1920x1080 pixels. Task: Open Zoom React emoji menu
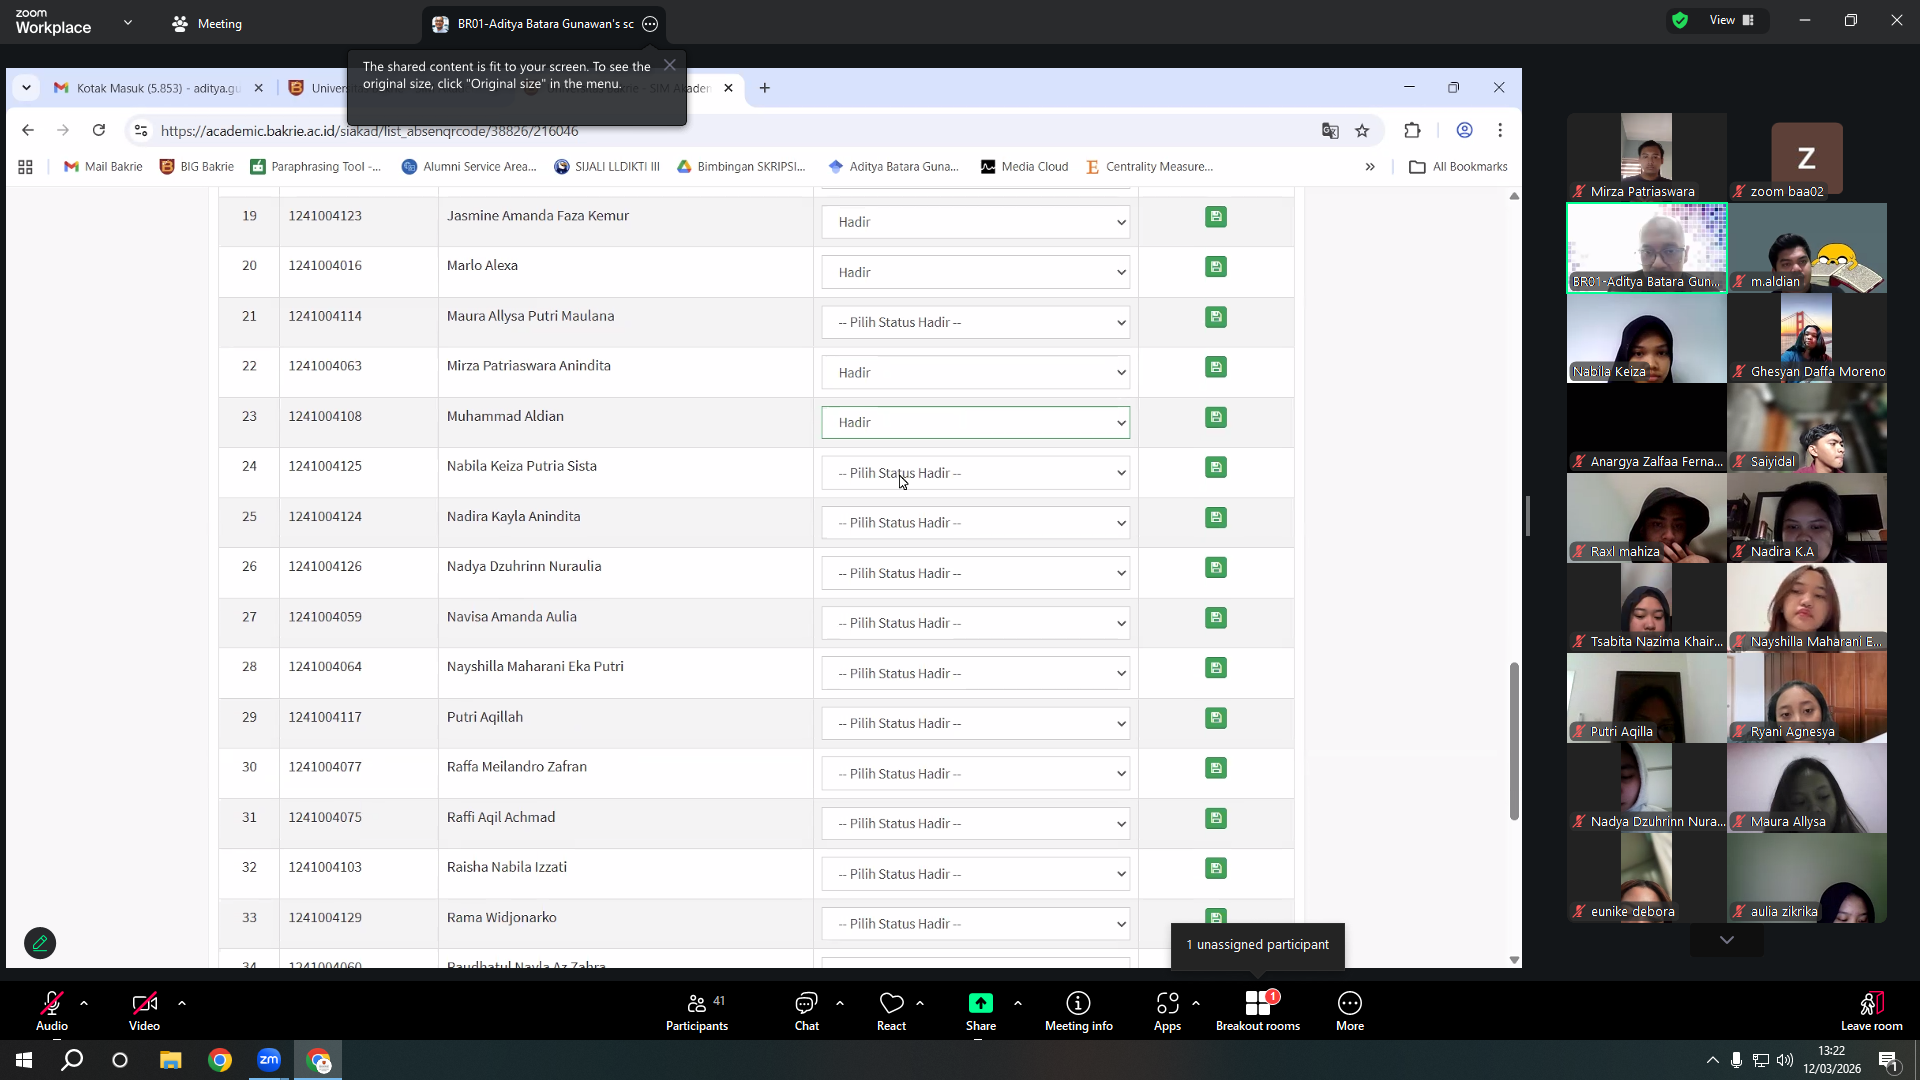(x=891, y=1012)
